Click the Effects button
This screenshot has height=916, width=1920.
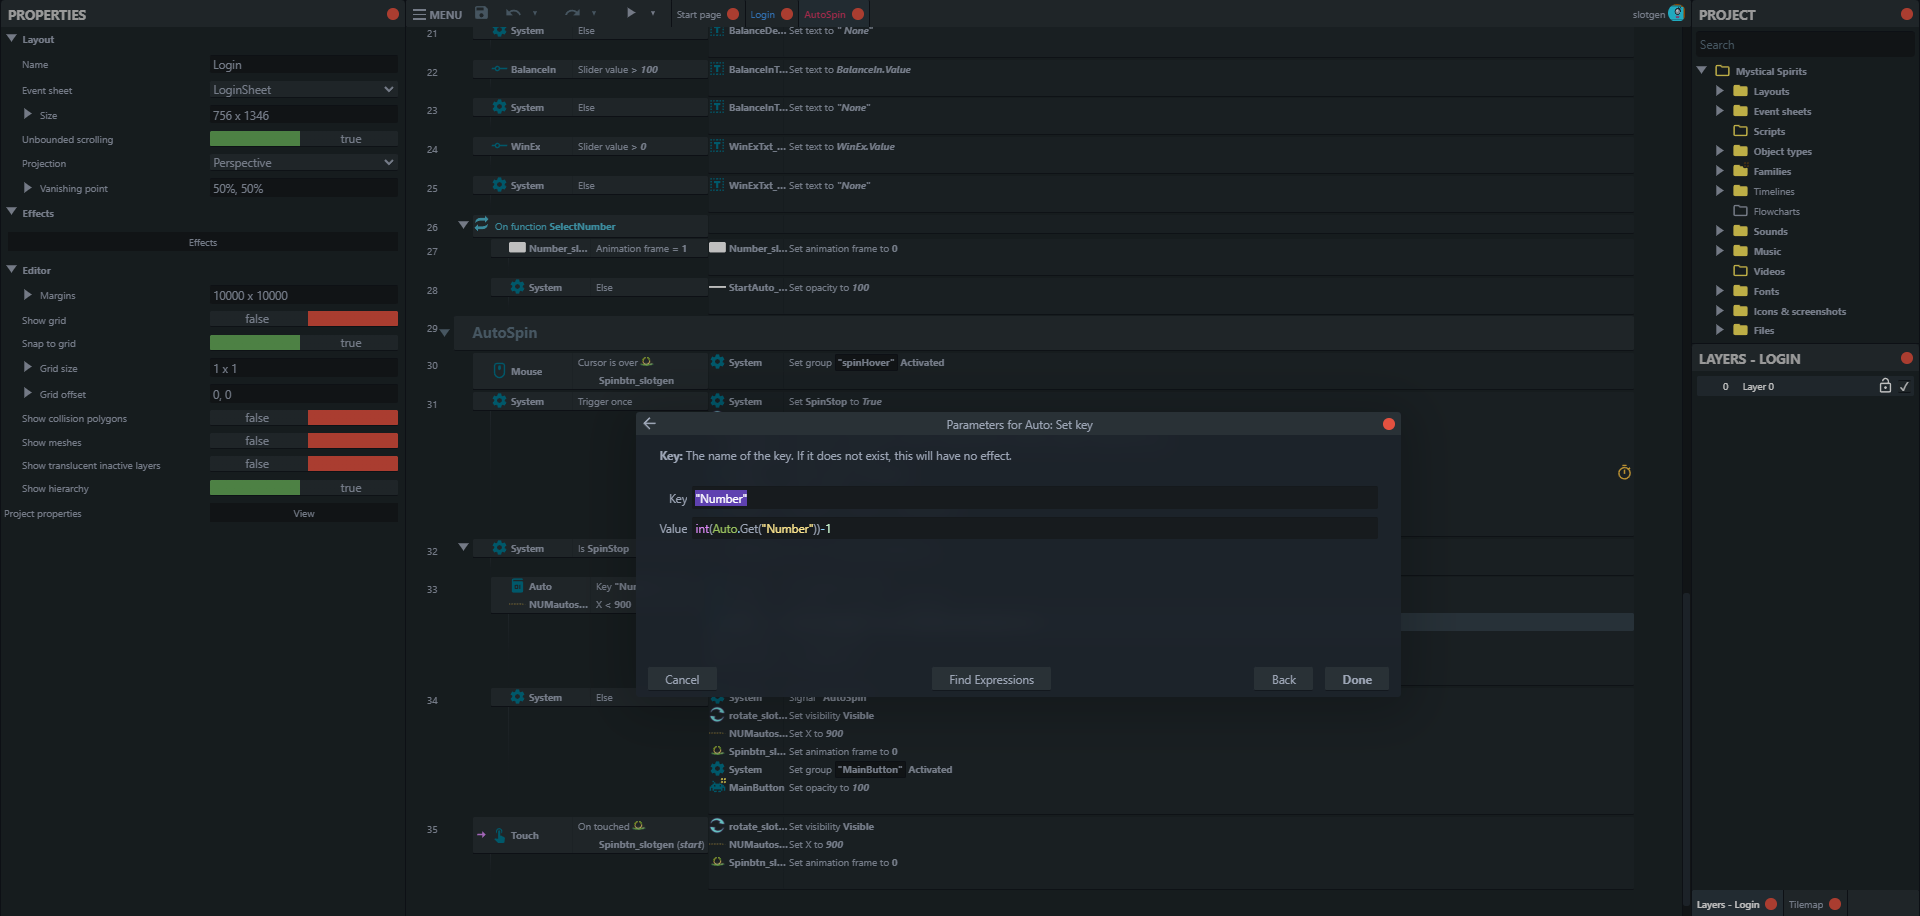203,242
